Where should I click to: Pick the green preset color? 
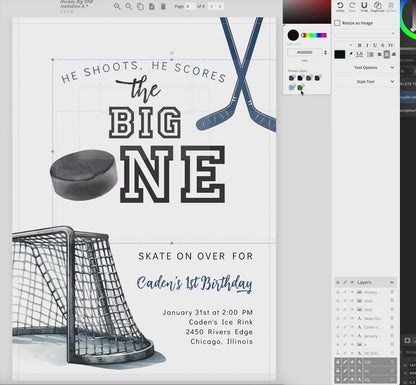pyautogui.click(x=300, y=87)
